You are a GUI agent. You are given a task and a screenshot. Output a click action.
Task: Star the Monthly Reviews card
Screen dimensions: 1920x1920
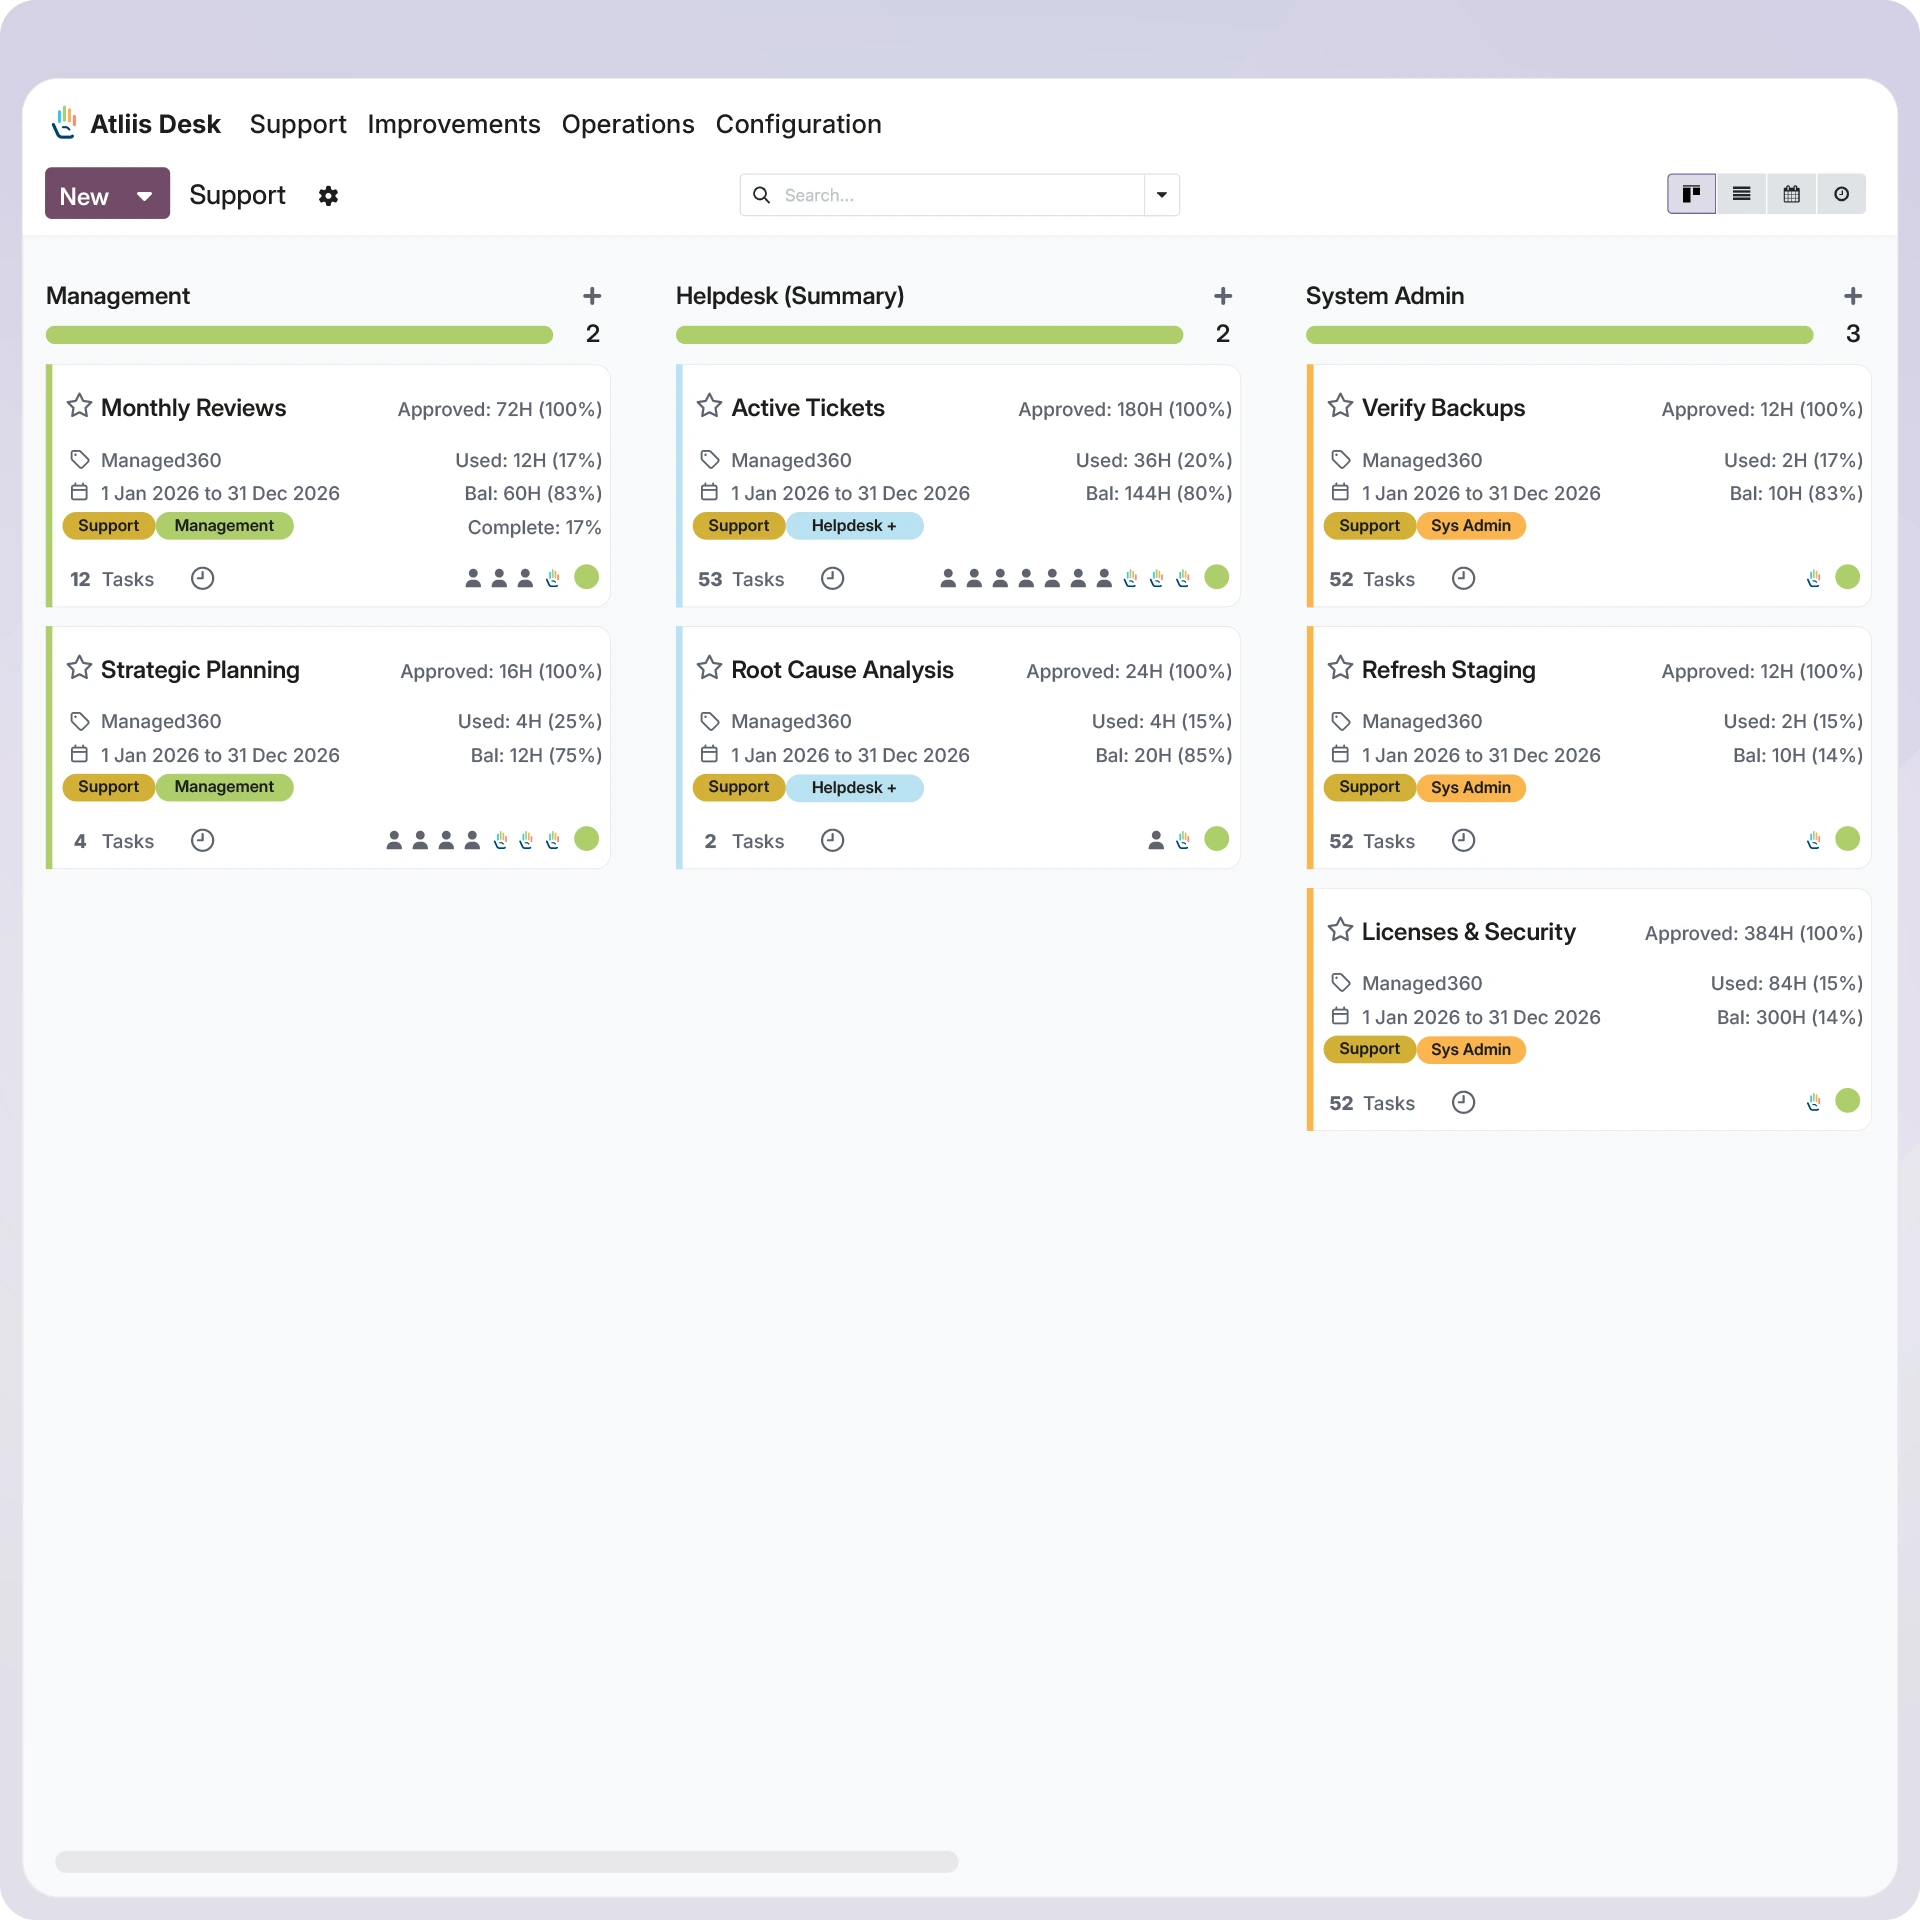(x=79, y=406)
